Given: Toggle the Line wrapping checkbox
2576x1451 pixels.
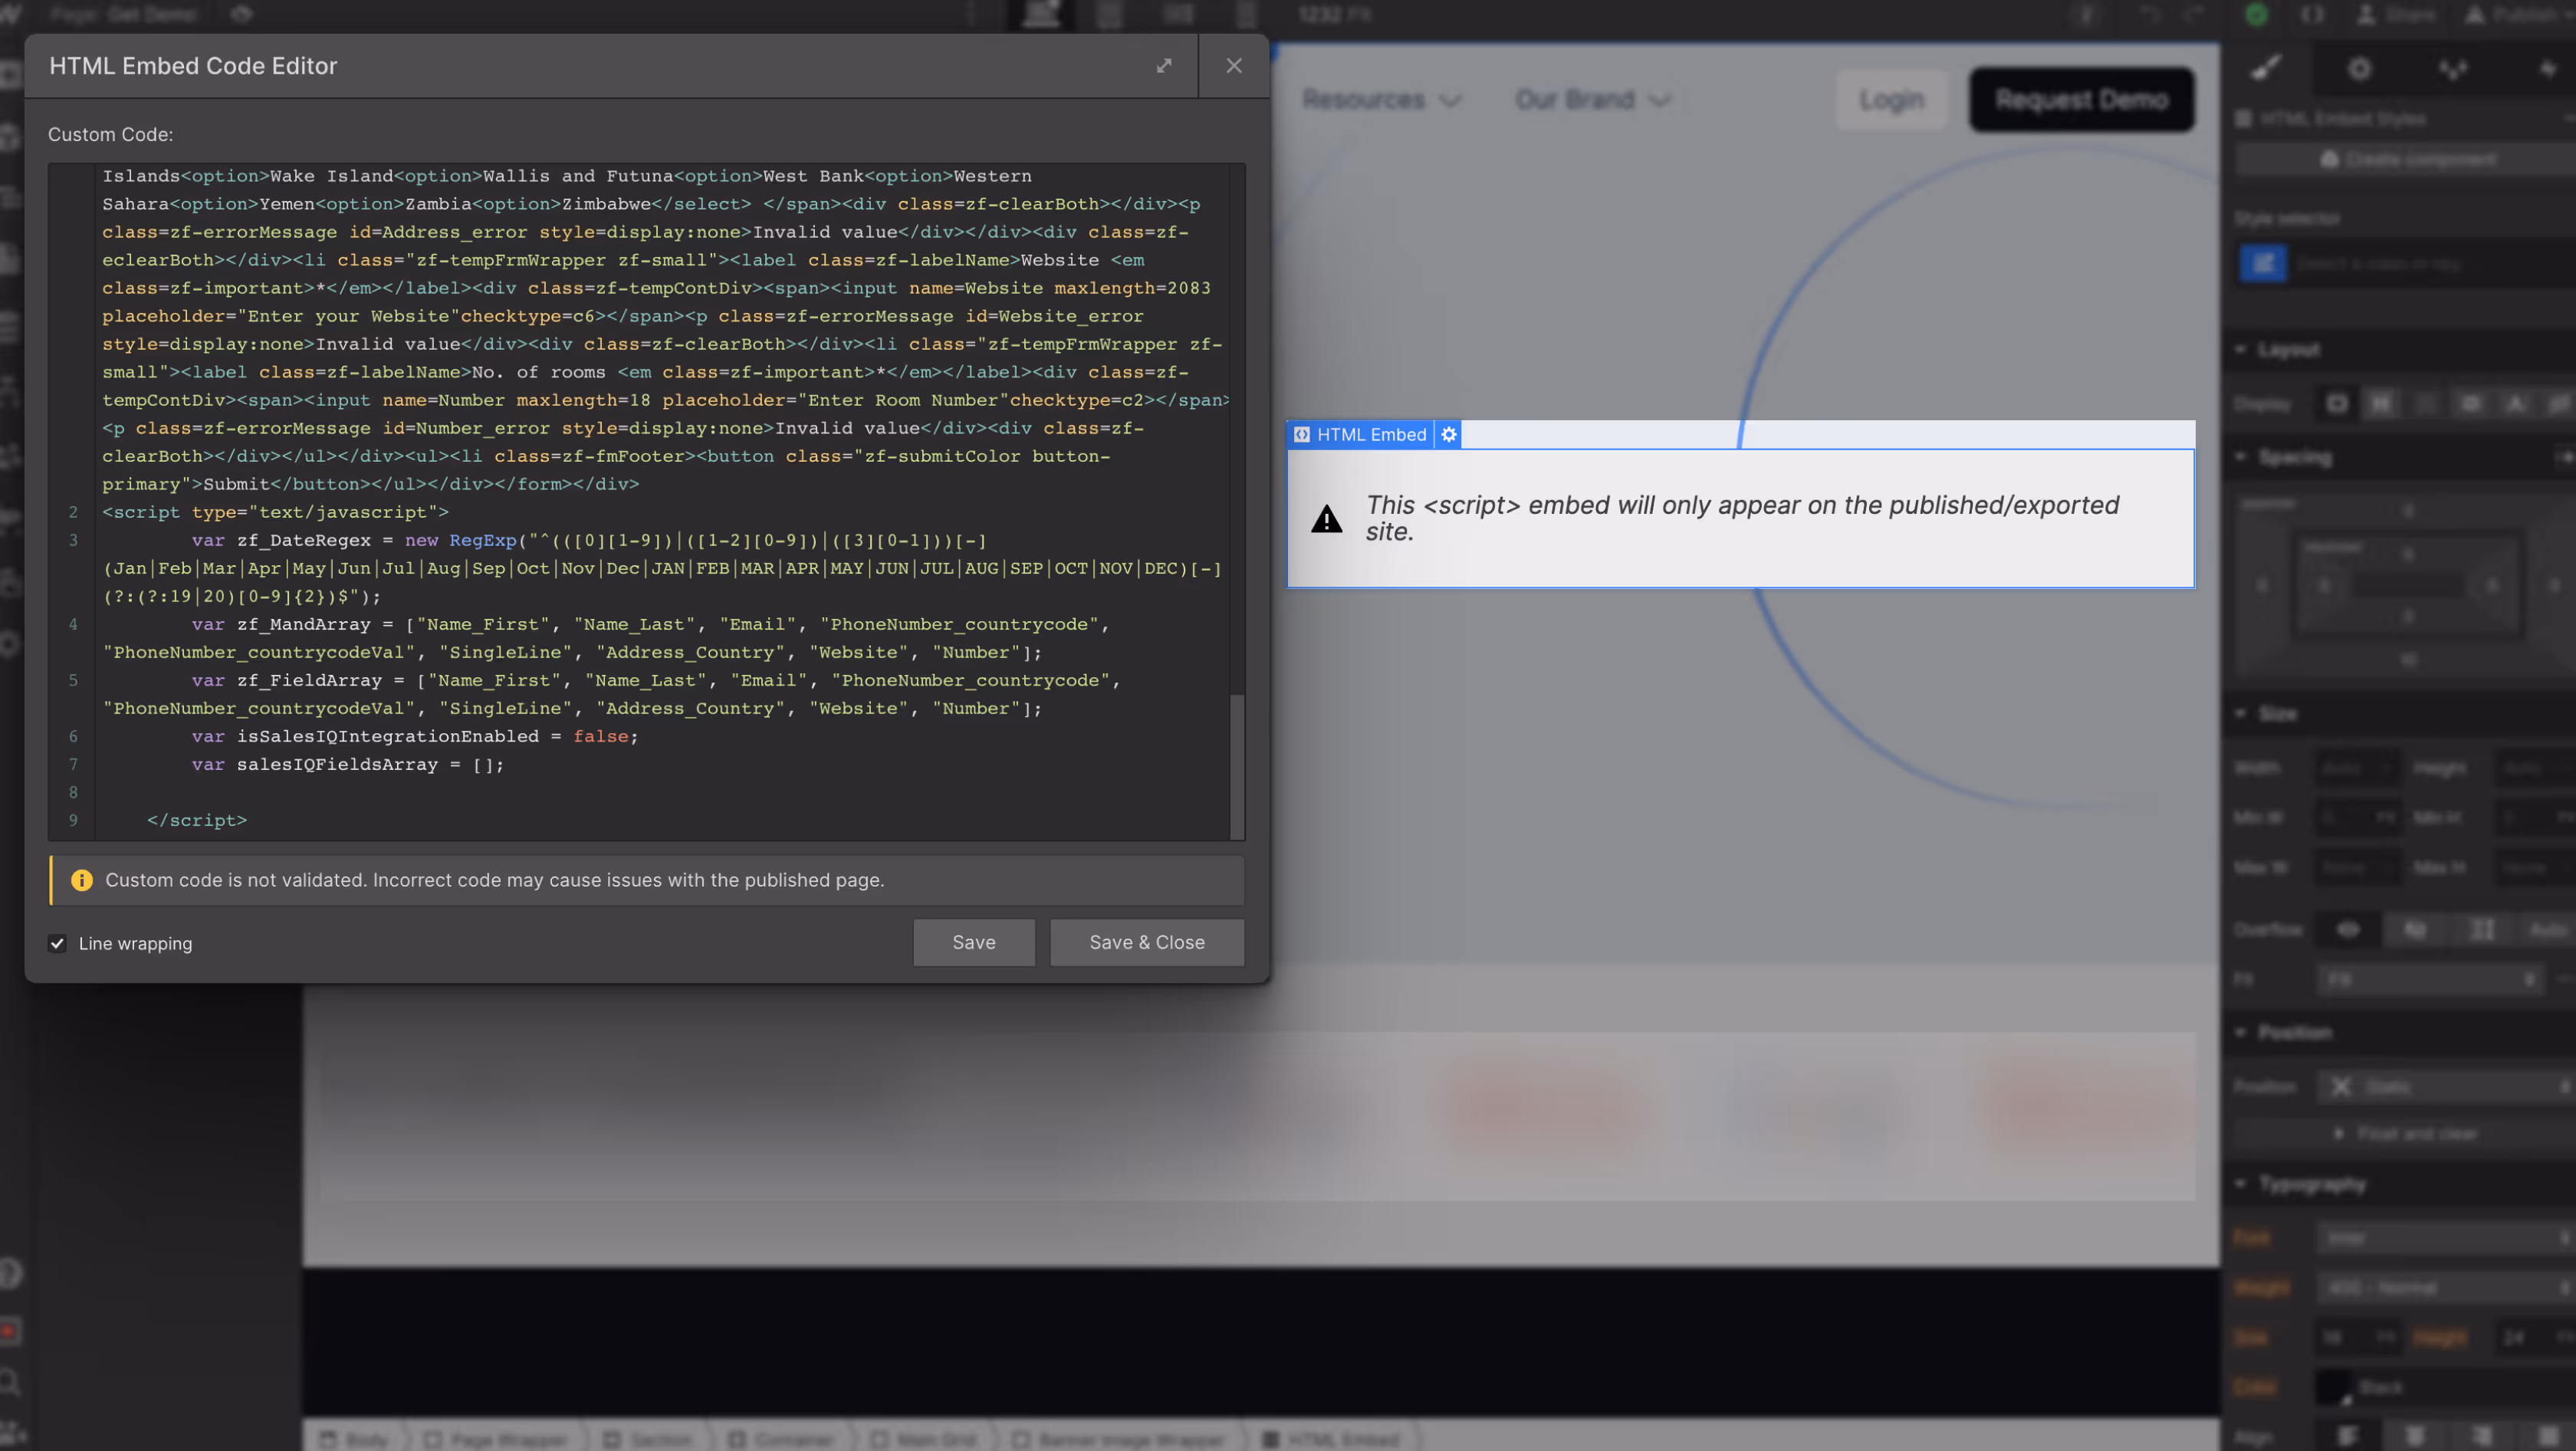Looking at the screenshot, I should pos(58,943).
